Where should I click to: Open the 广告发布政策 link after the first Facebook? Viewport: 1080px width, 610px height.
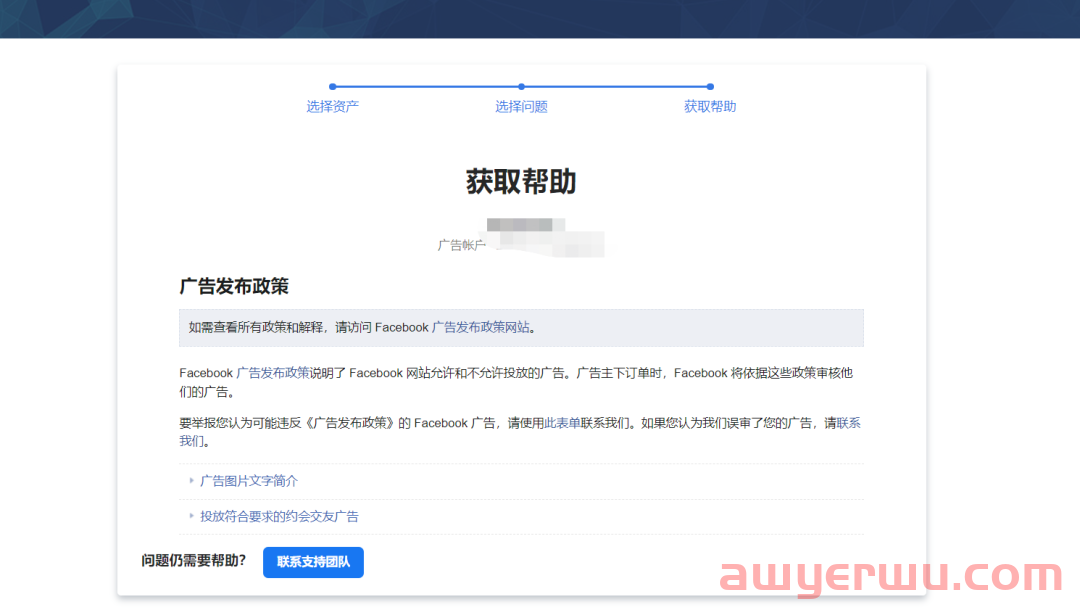(272, 373)
